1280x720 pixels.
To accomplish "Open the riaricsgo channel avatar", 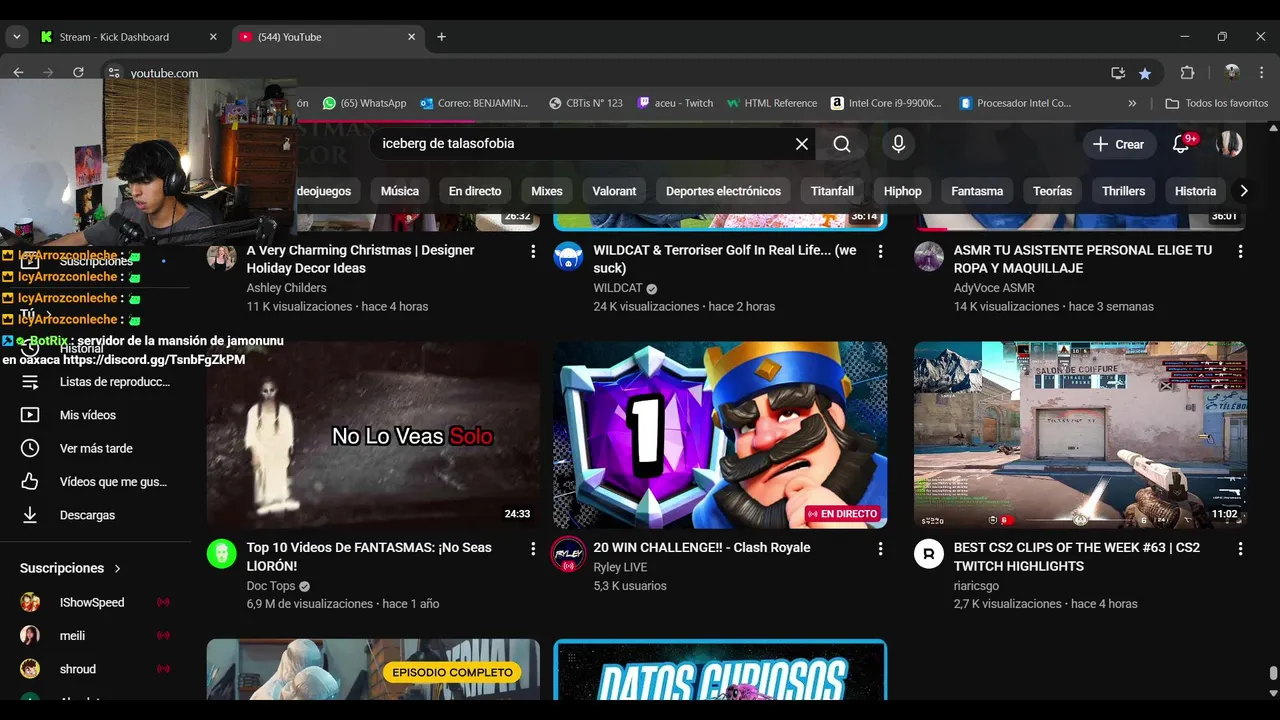I will 928,553.
